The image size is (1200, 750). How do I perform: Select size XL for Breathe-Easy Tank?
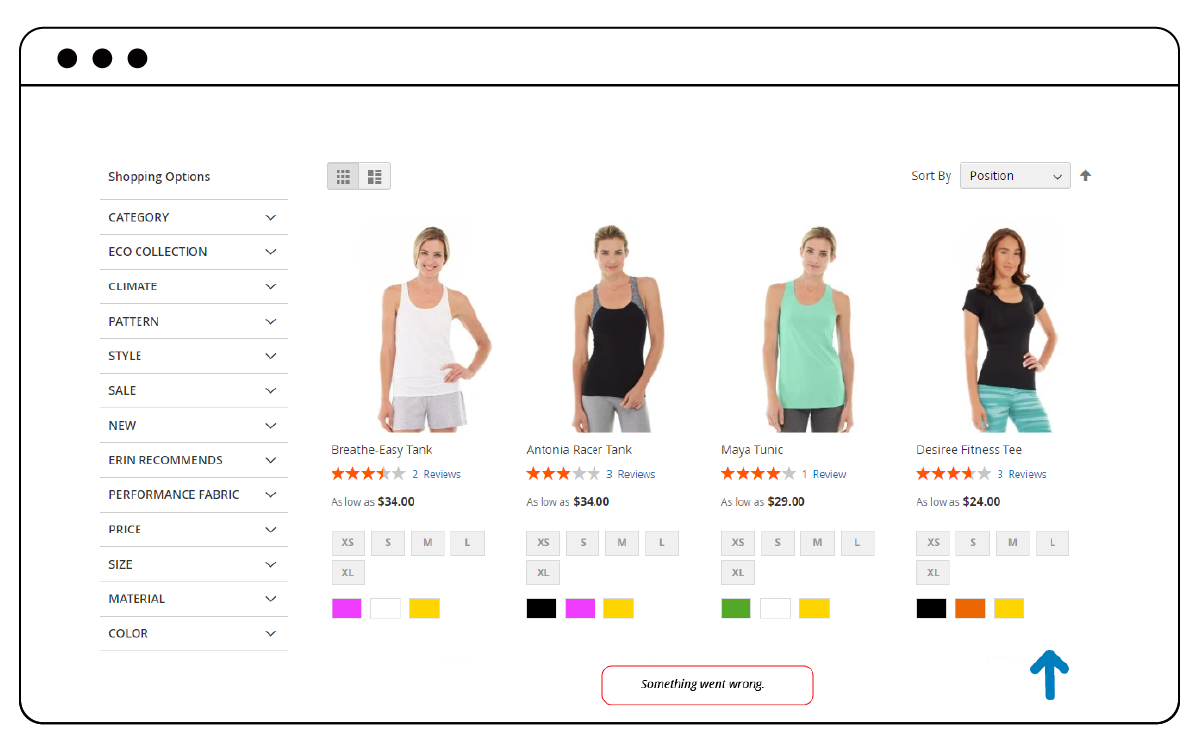coord(348,573)
